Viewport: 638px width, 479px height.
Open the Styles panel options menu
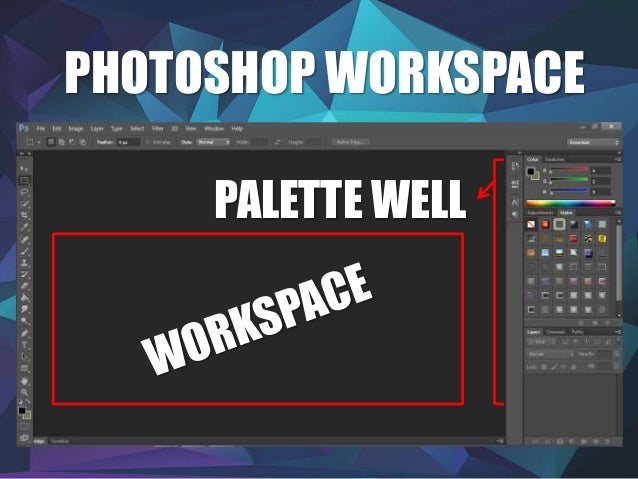tap(618, 212)
